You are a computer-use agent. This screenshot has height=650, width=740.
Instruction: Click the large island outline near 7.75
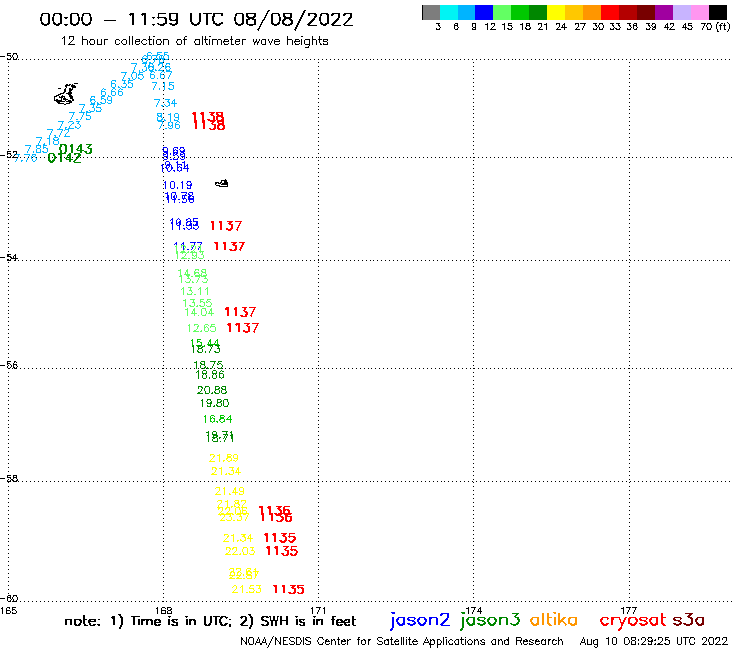[66, 94]
